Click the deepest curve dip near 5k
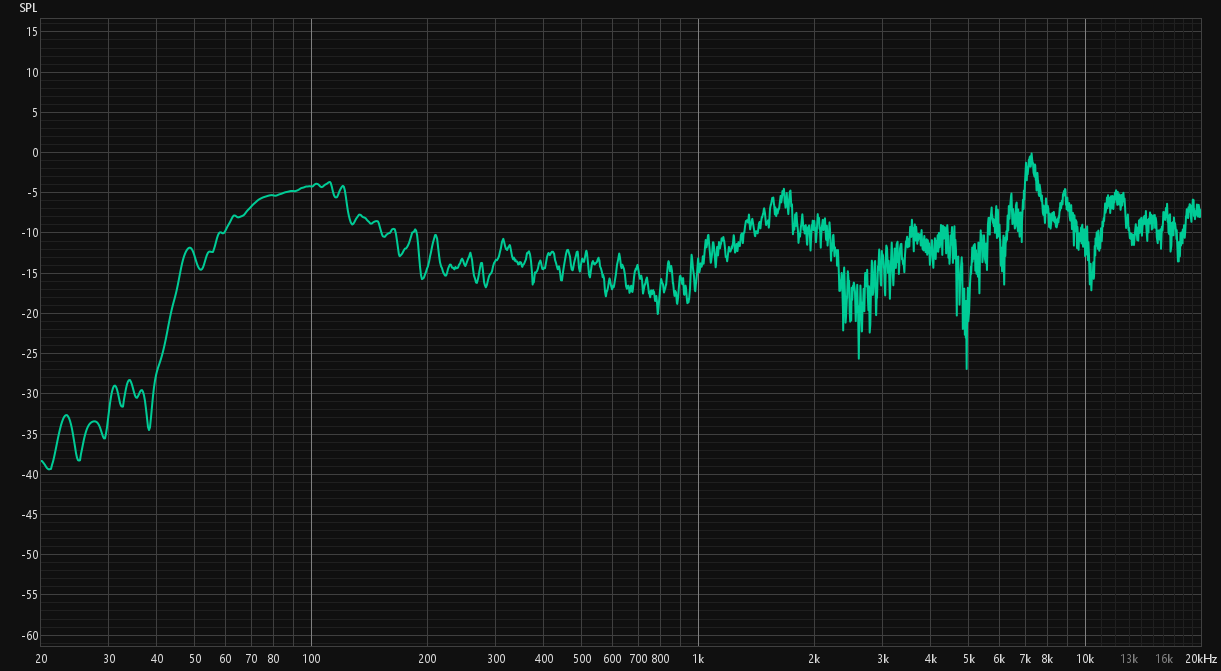This screenshot has height=671, width=1221. click(x=966, y=367)
